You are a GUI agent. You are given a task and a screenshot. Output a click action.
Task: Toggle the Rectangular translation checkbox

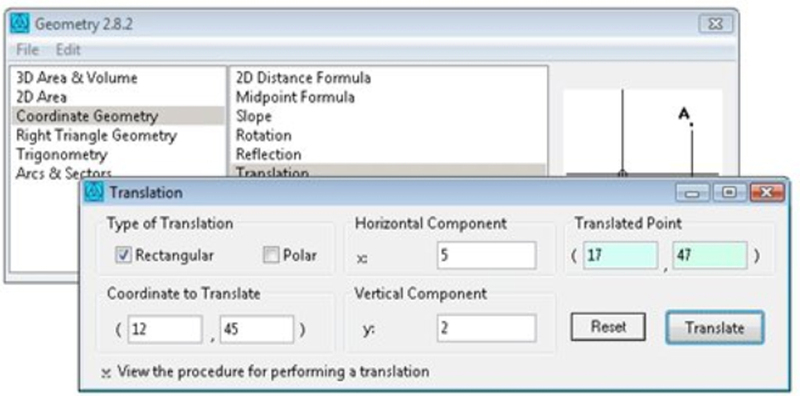coord(123,255)
